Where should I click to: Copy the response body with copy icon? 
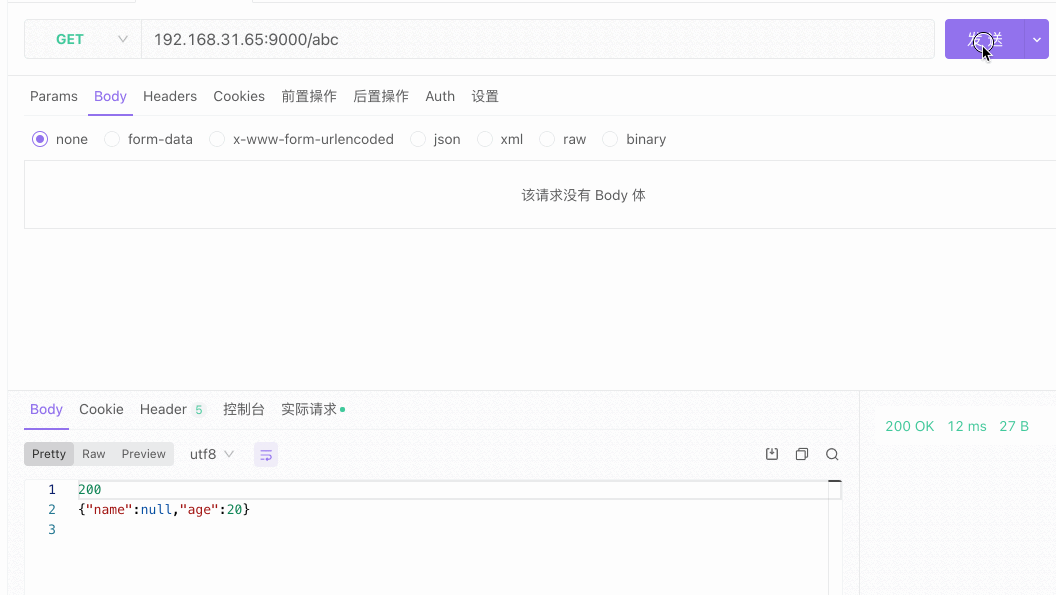click(x=802, y=454)
